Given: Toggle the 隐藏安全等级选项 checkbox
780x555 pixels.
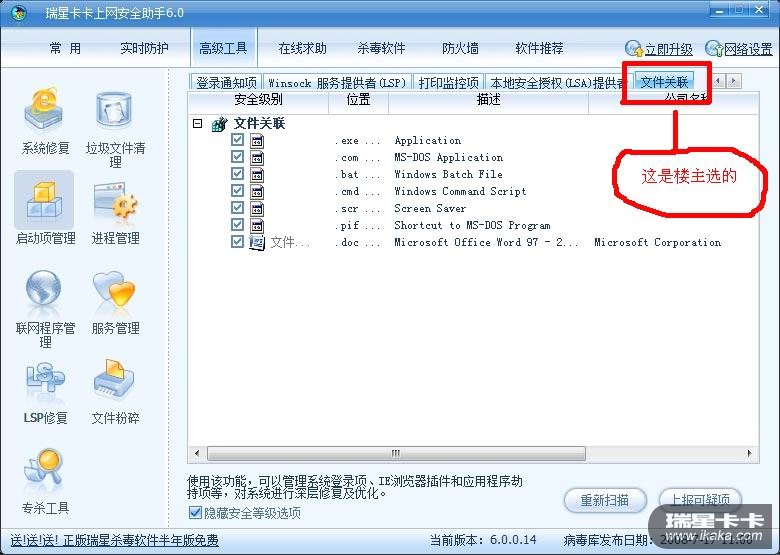Looking at the screenshot, I should [x=195, y=512].
